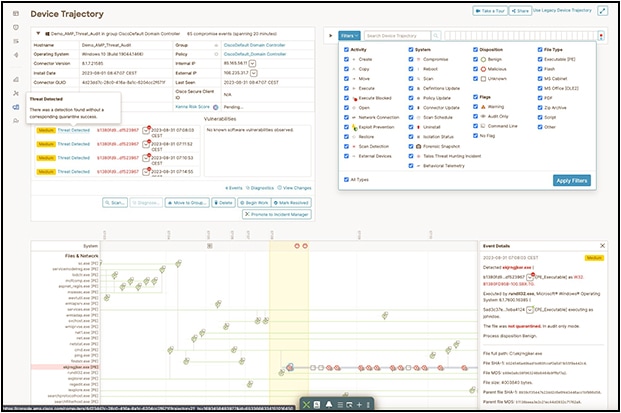Viewport: 621px width, 413px height.
Task: Open the hash dropdown on 07:10:53 threat row
Action: (x=146, y=158)
